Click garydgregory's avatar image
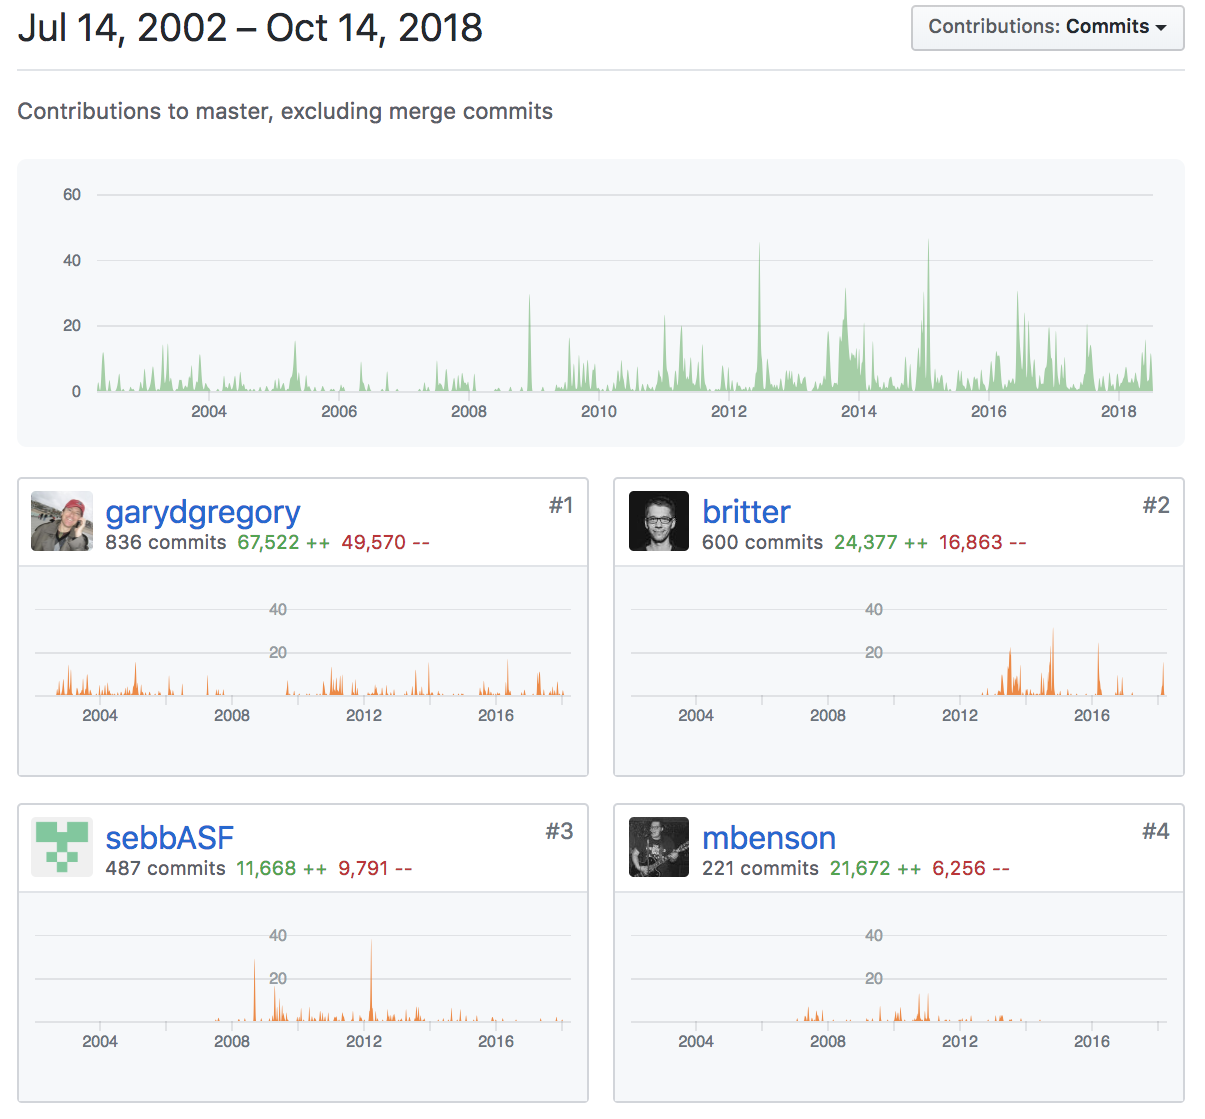 pos(62,521)
